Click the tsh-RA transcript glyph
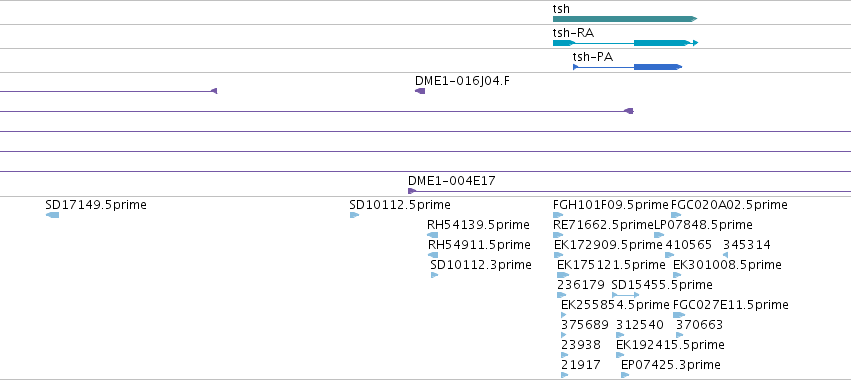This screenshot has width=851, height=380. pos(625,43)
